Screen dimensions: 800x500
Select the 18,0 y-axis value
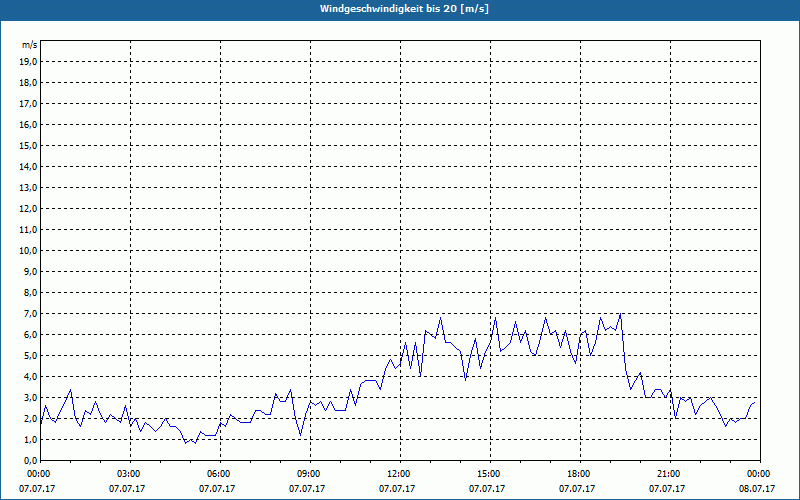(28, 83)
